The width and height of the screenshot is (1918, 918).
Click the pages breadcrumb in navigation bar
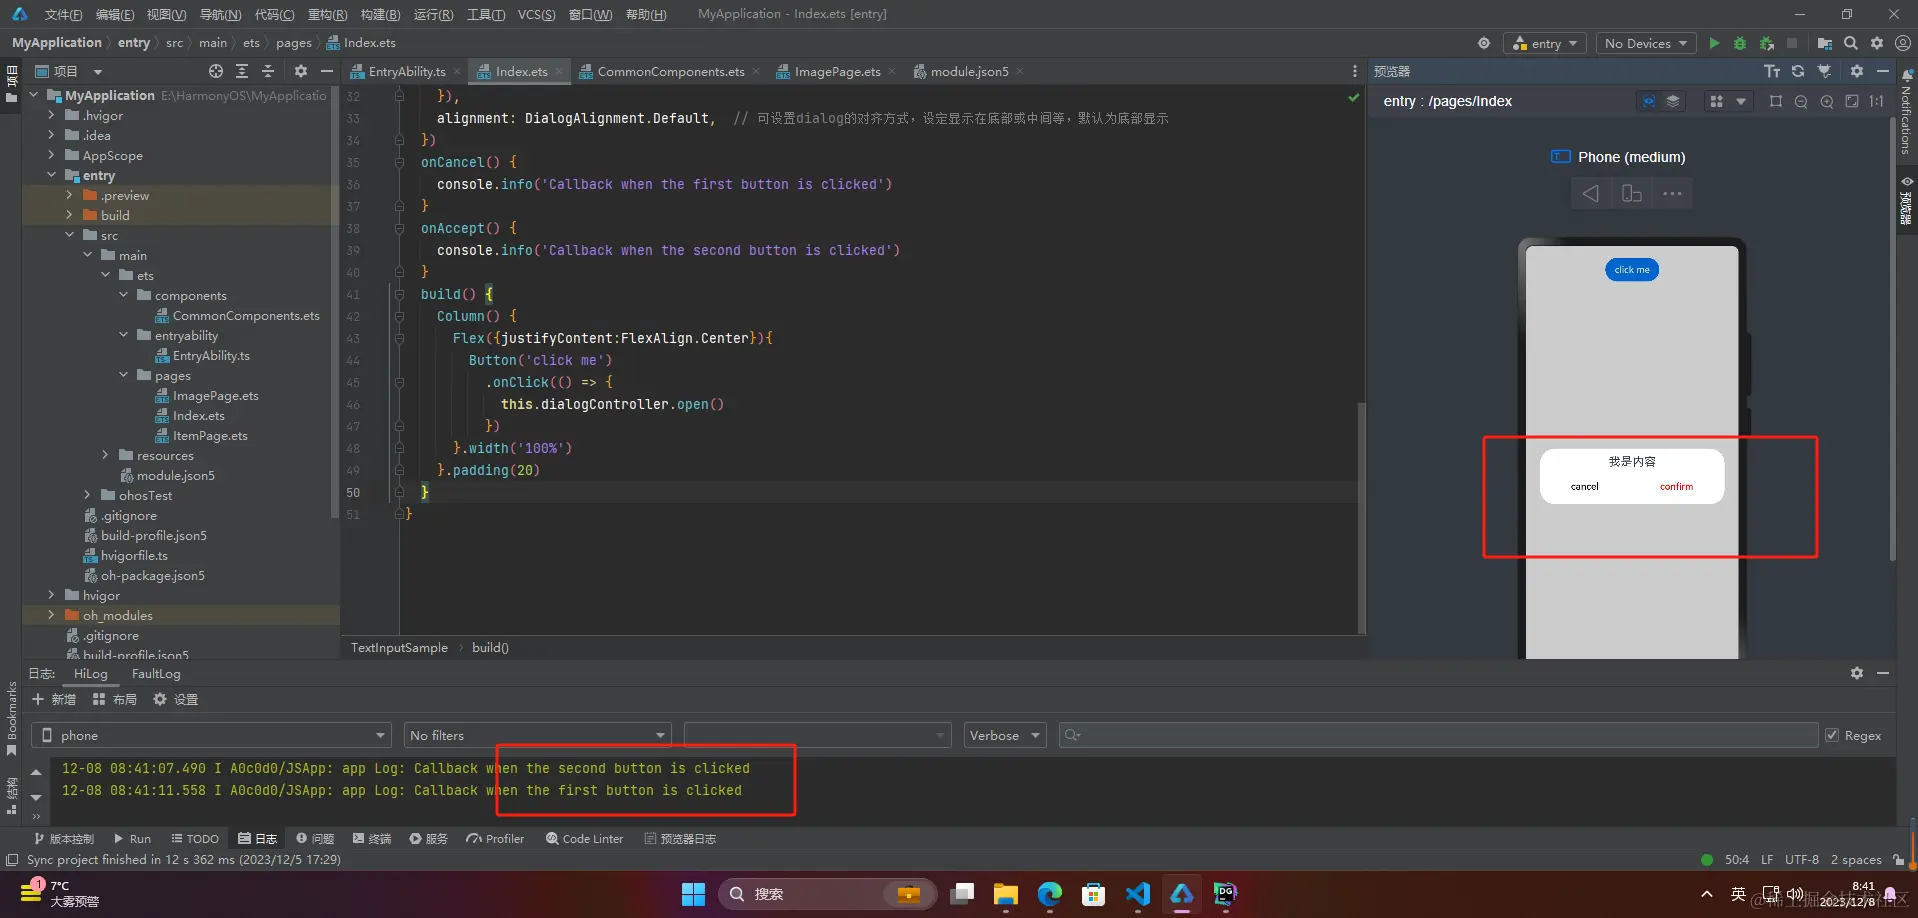[x=294, y=43]
